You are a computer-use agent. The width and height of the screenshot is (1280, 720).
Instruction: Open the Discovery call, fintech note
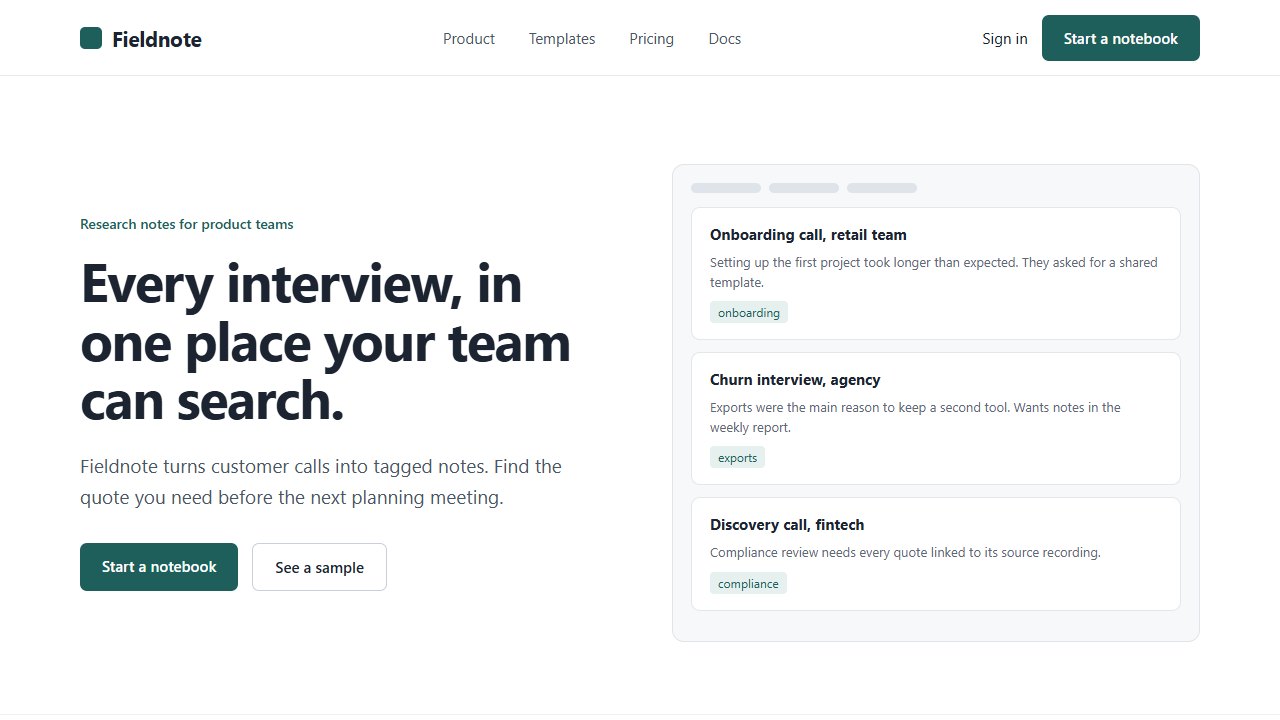[x=936, y=554]
